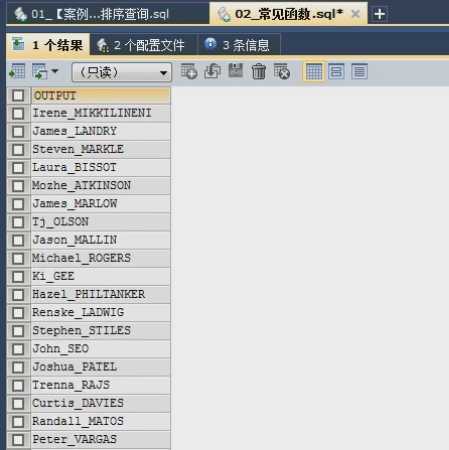The height and width of the screenshot is (450, 449).
Task: Select the cell Tj_OLSON
Action: 101,222
